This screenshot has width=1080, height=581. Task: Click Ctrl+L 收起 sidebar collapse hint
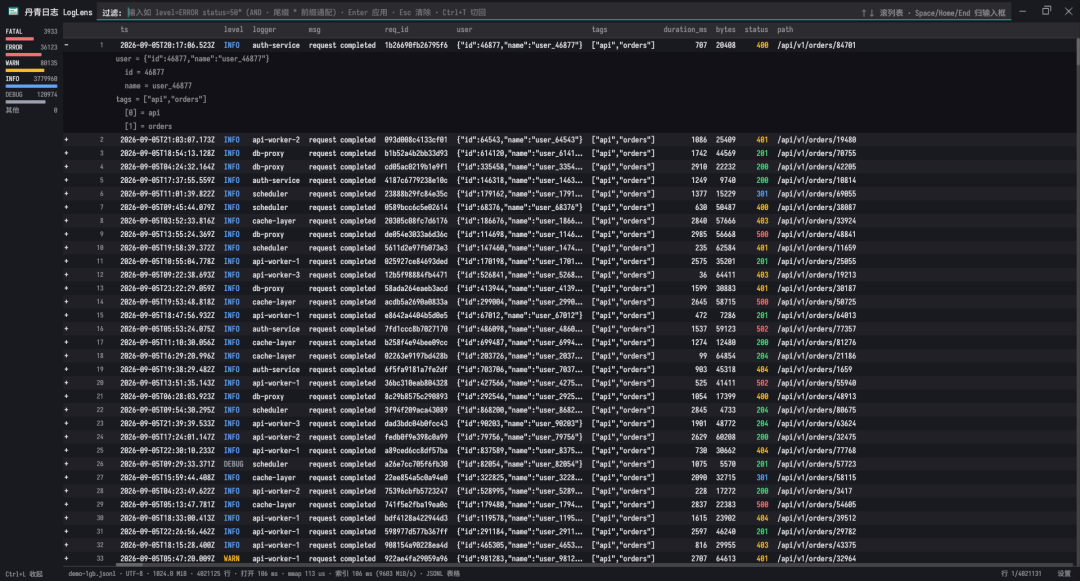point(24,574)
